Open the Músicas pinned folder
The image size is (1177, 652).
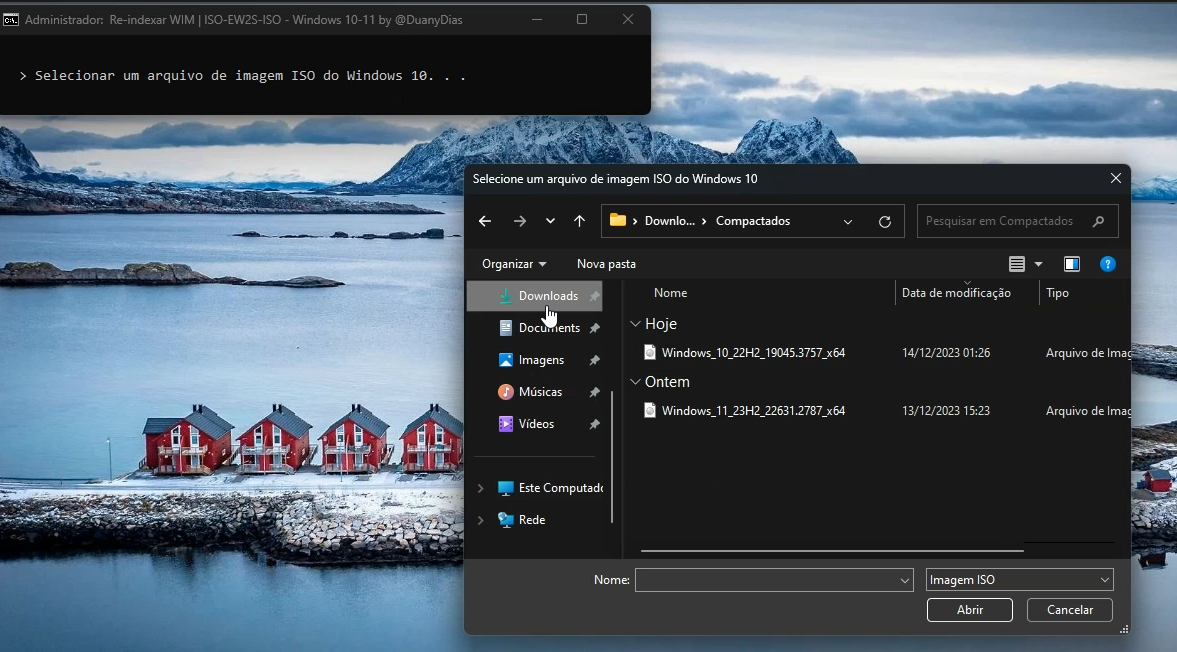(540, 391)
